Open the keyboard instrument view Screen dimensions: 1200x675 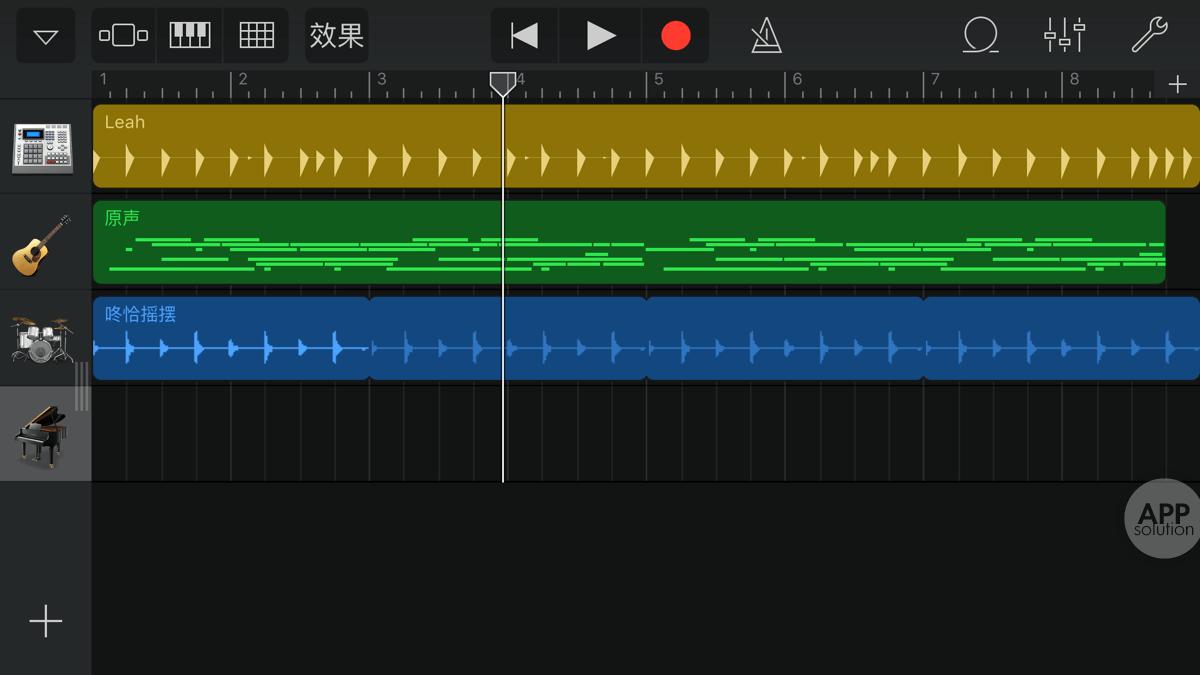189,36
